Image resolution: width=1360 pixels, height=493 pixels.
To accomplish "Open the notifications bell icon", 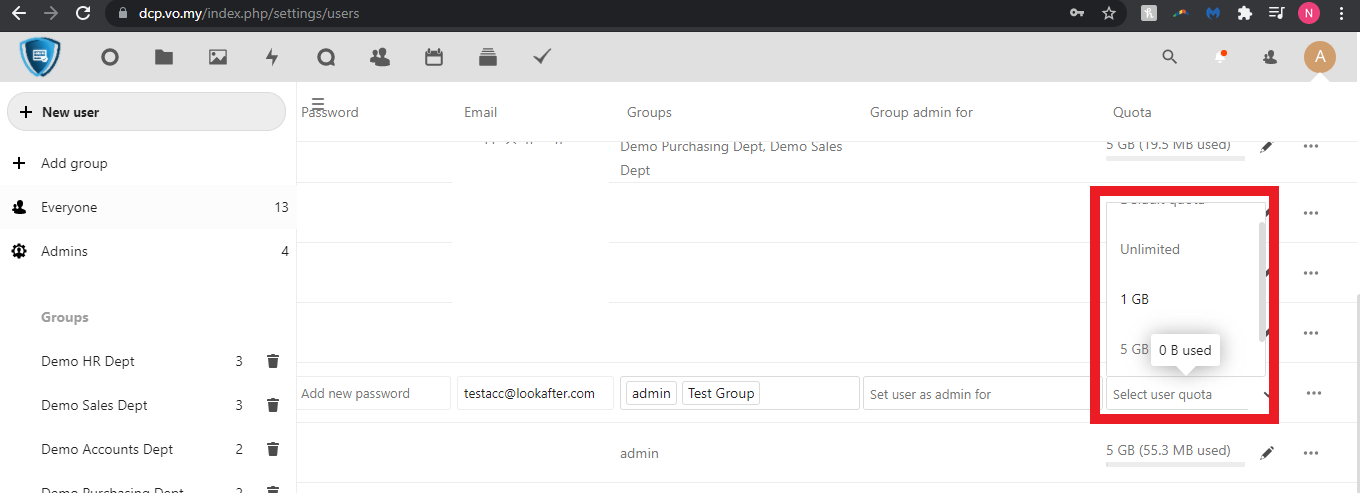I will point(1220,57).
